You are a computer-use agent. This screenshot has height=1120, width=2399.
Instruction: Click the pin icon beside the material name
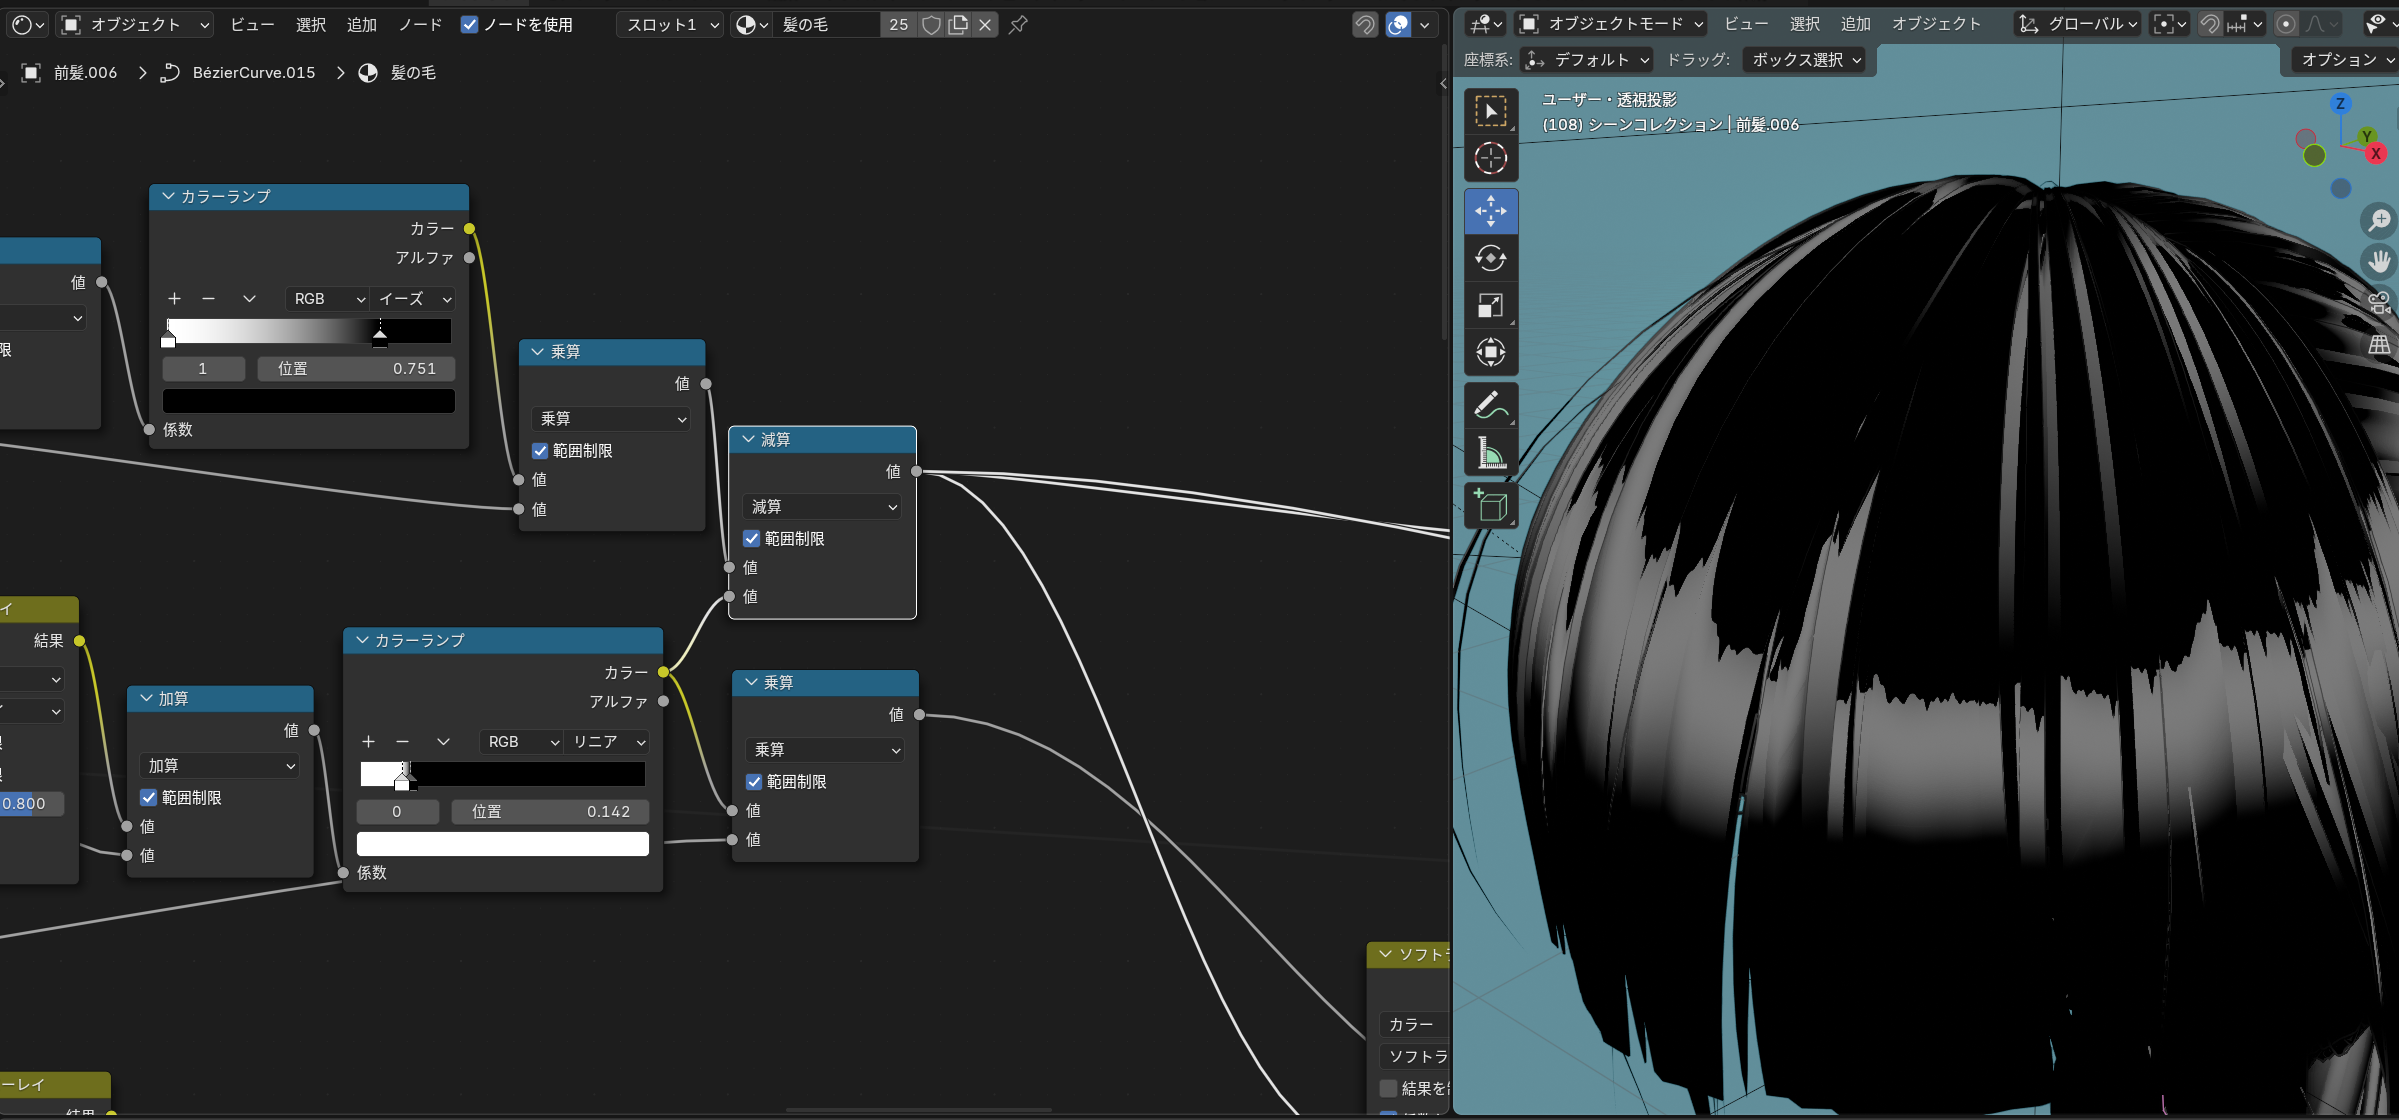click(x=1018, y=25)
